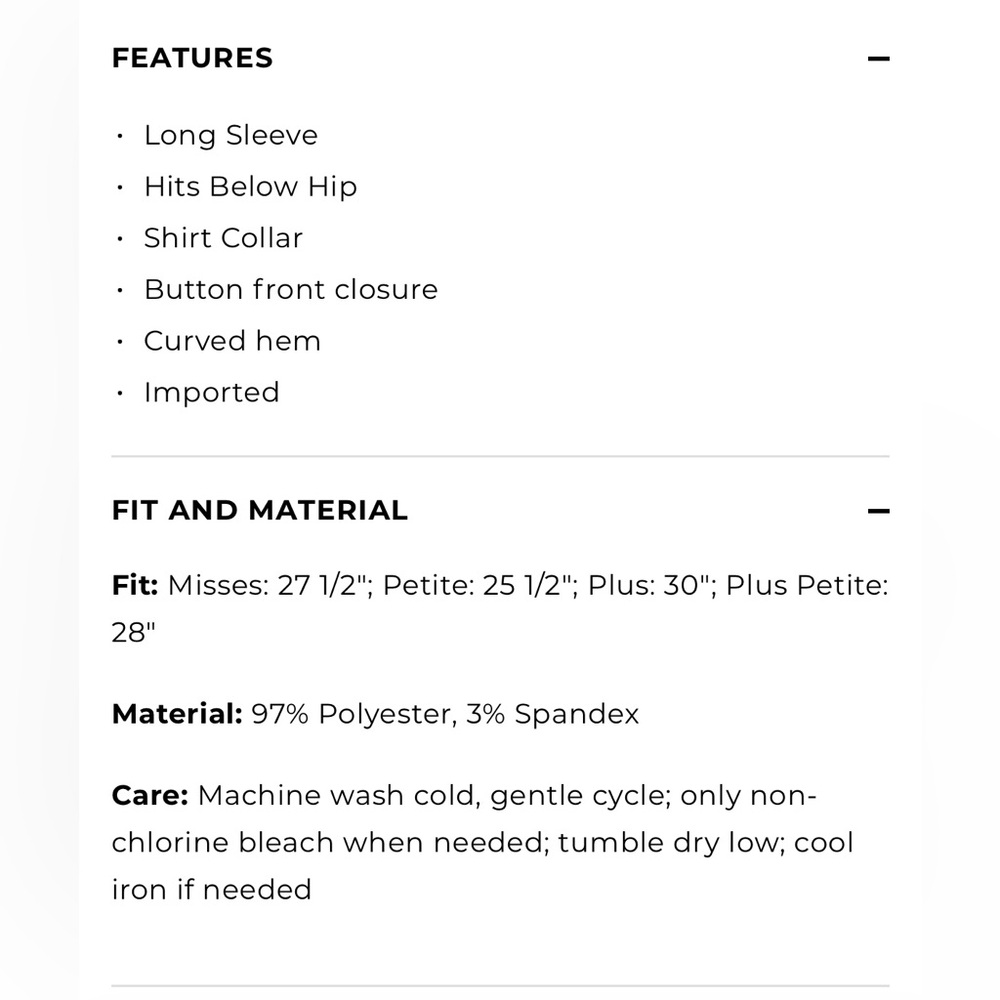The height and width of the screenshot is (1000, 1000).
Task: Click the Imported list item
Action: click(212, 392)
